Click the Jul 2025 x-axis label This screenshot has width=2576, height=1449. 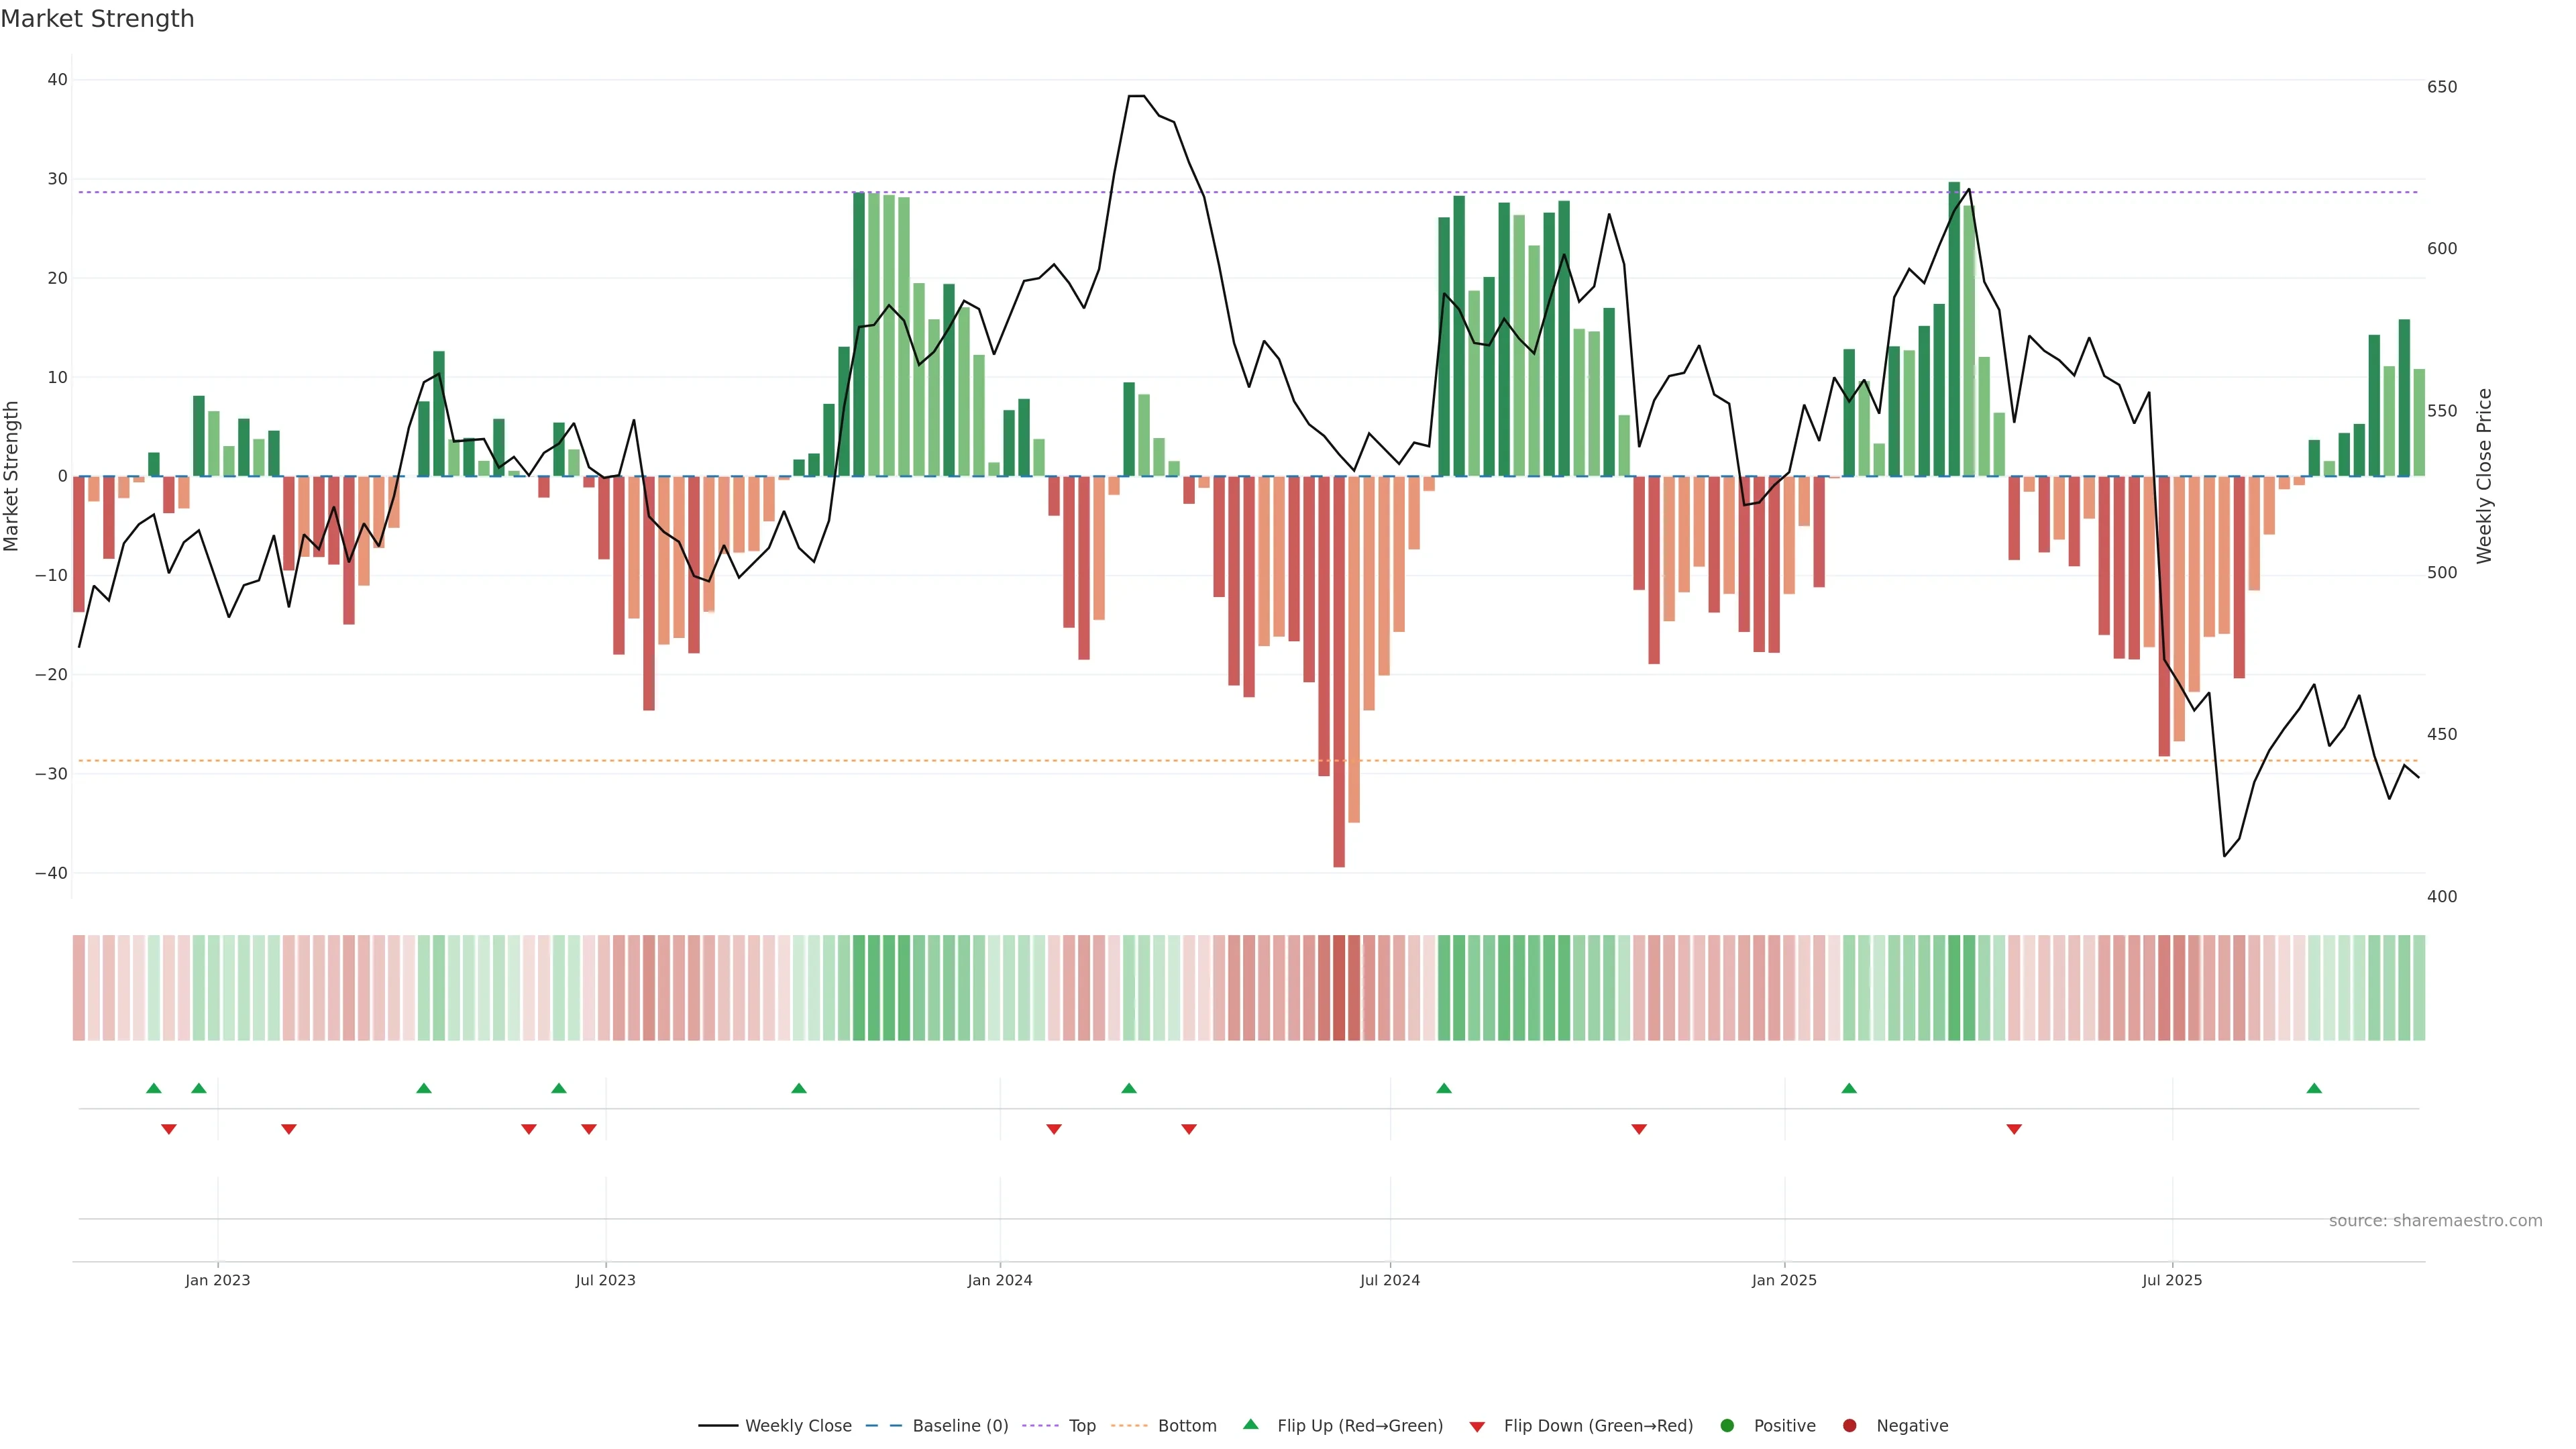click(x=2172, y=1280)
